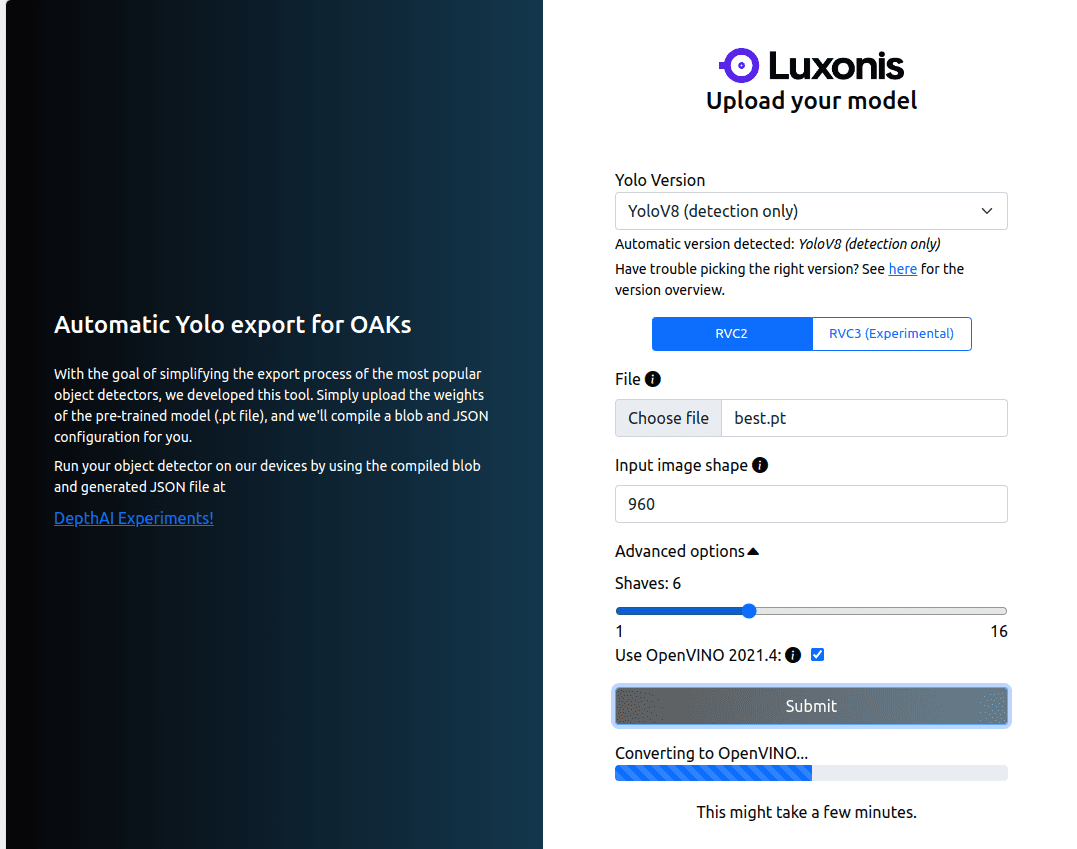
Task: Click the OpenVINO 2021.4 info icon
Action: [x=793, y=655]
